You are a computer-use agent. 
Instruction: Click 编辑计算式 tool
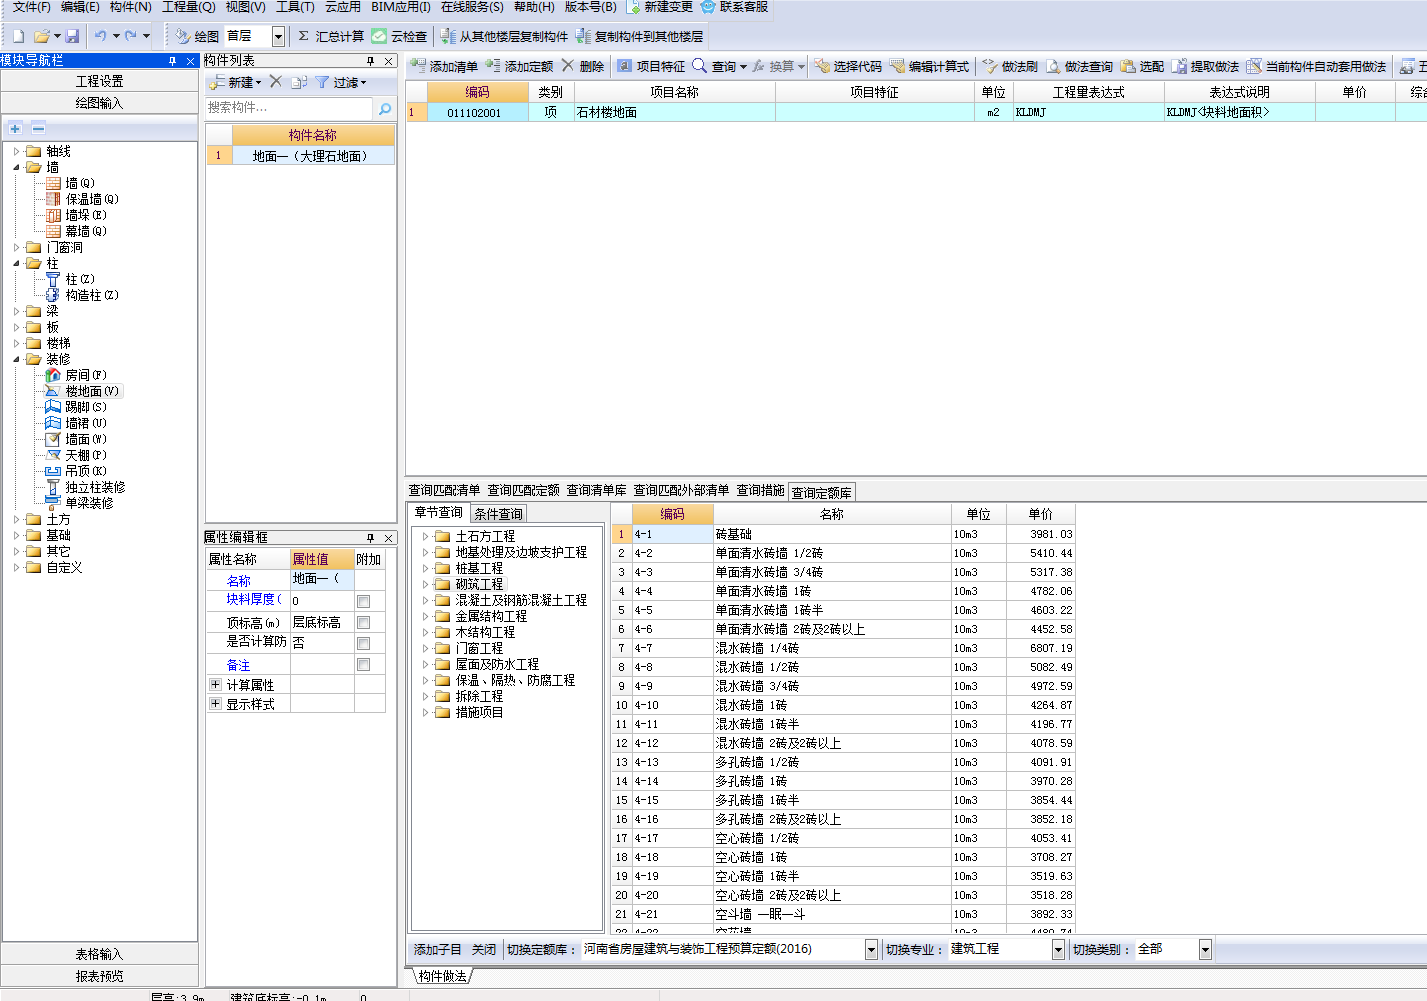[929, 66]
